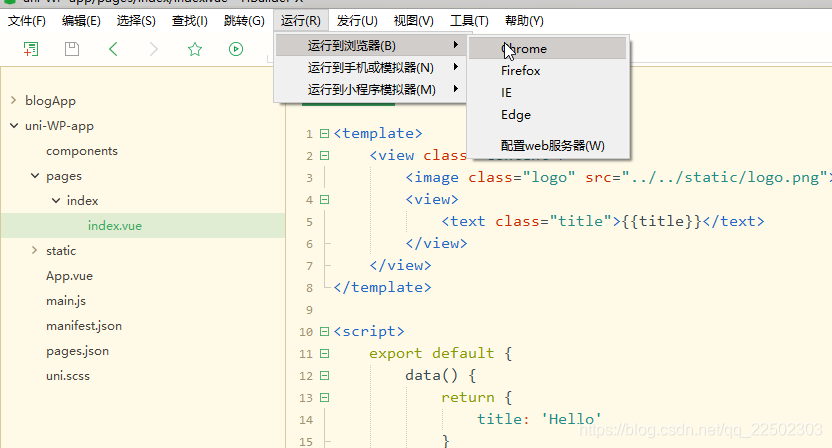Expand the static folder
This screenshot has width=832, height=448.
[34, 251]
